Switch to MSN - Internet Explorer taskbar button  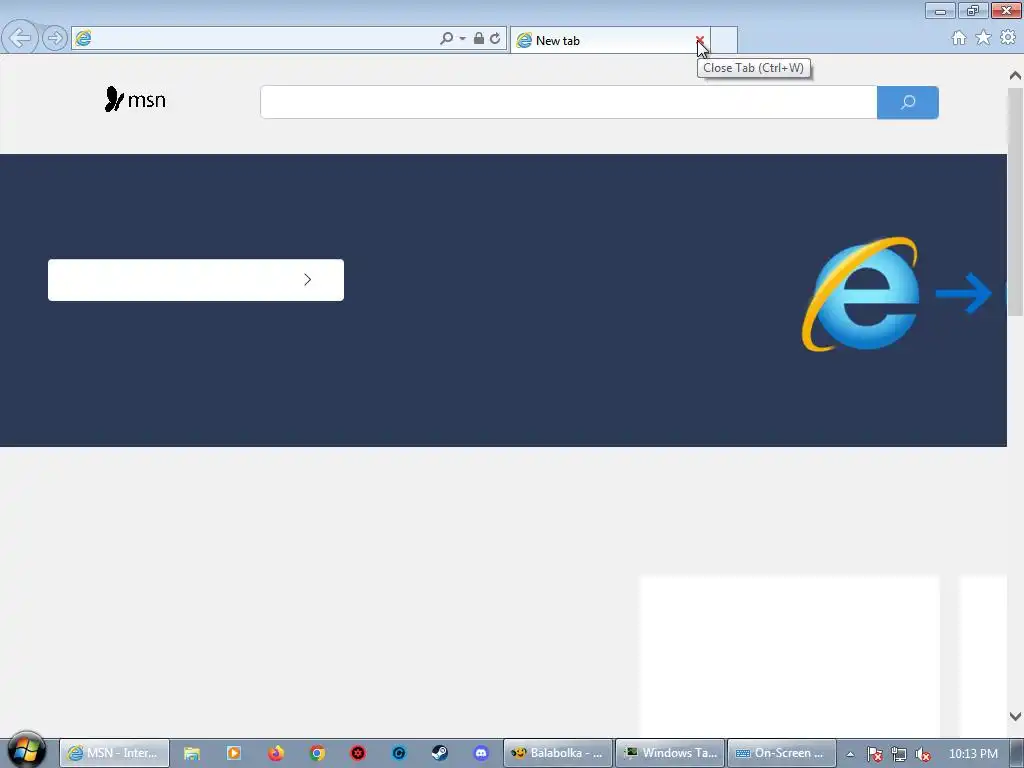pyautogui.click(x=114, y=753)
